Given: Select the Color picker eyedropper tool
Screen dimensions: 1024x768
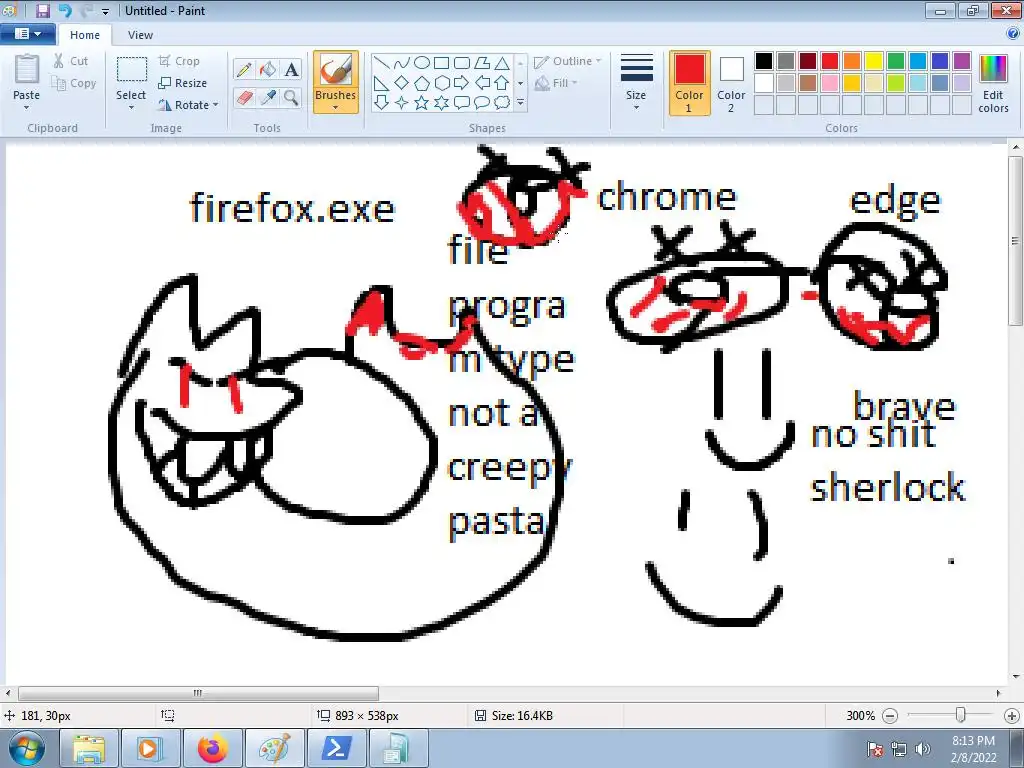Looking at the screenshot, I should pyautogui.click(x=268, y=98).
